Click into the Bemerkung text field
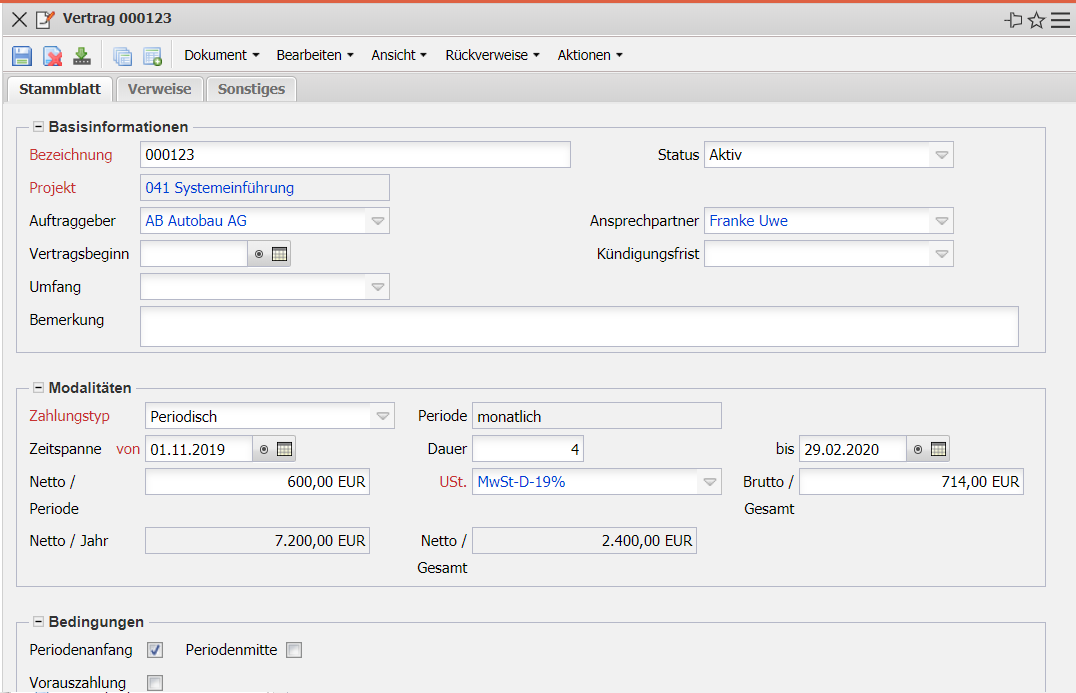Image resolution: width=1076 pixels, height=693 pixels. click(578, 327)
